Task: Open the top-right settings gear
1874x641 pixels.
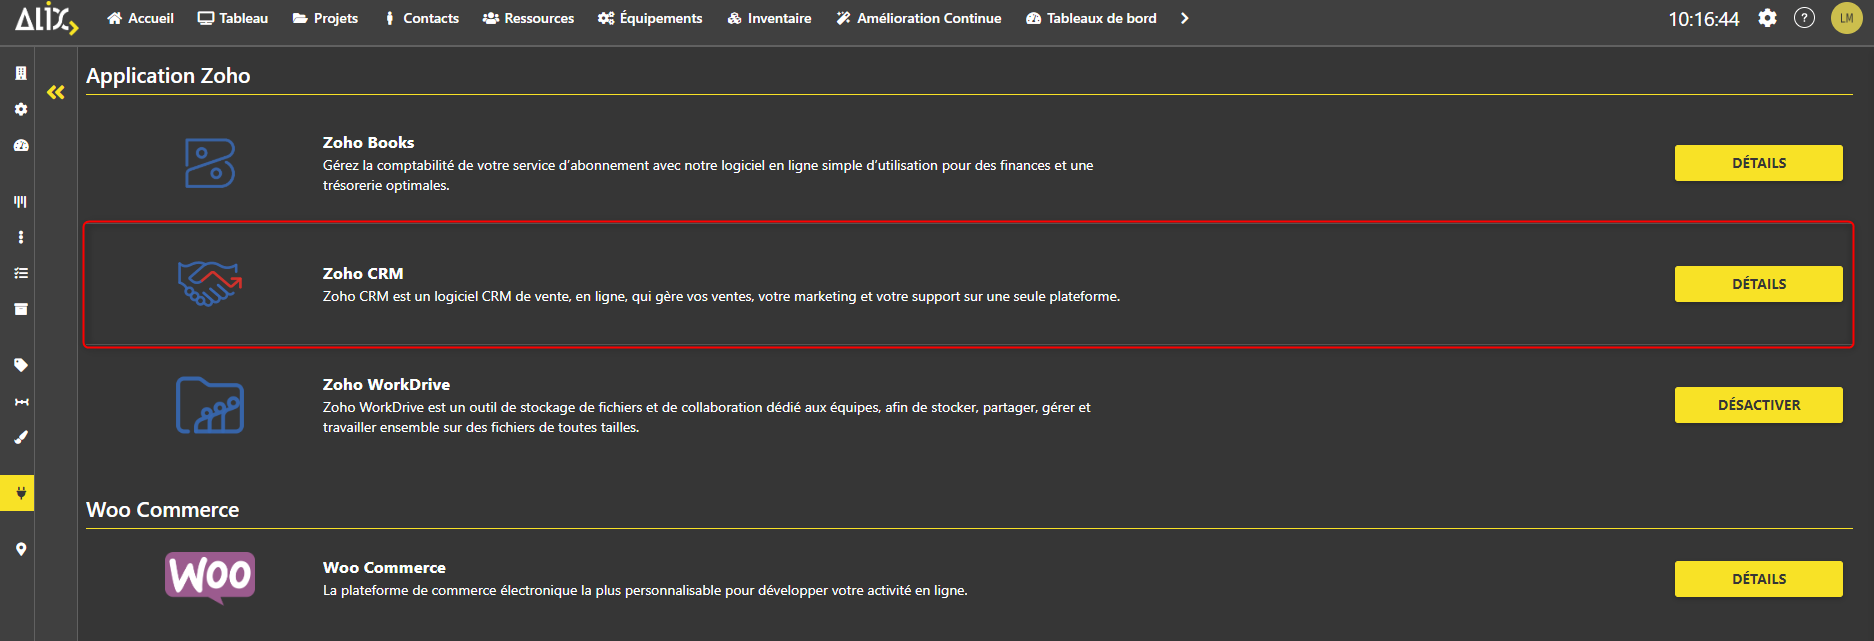Action: [1767, 18]
